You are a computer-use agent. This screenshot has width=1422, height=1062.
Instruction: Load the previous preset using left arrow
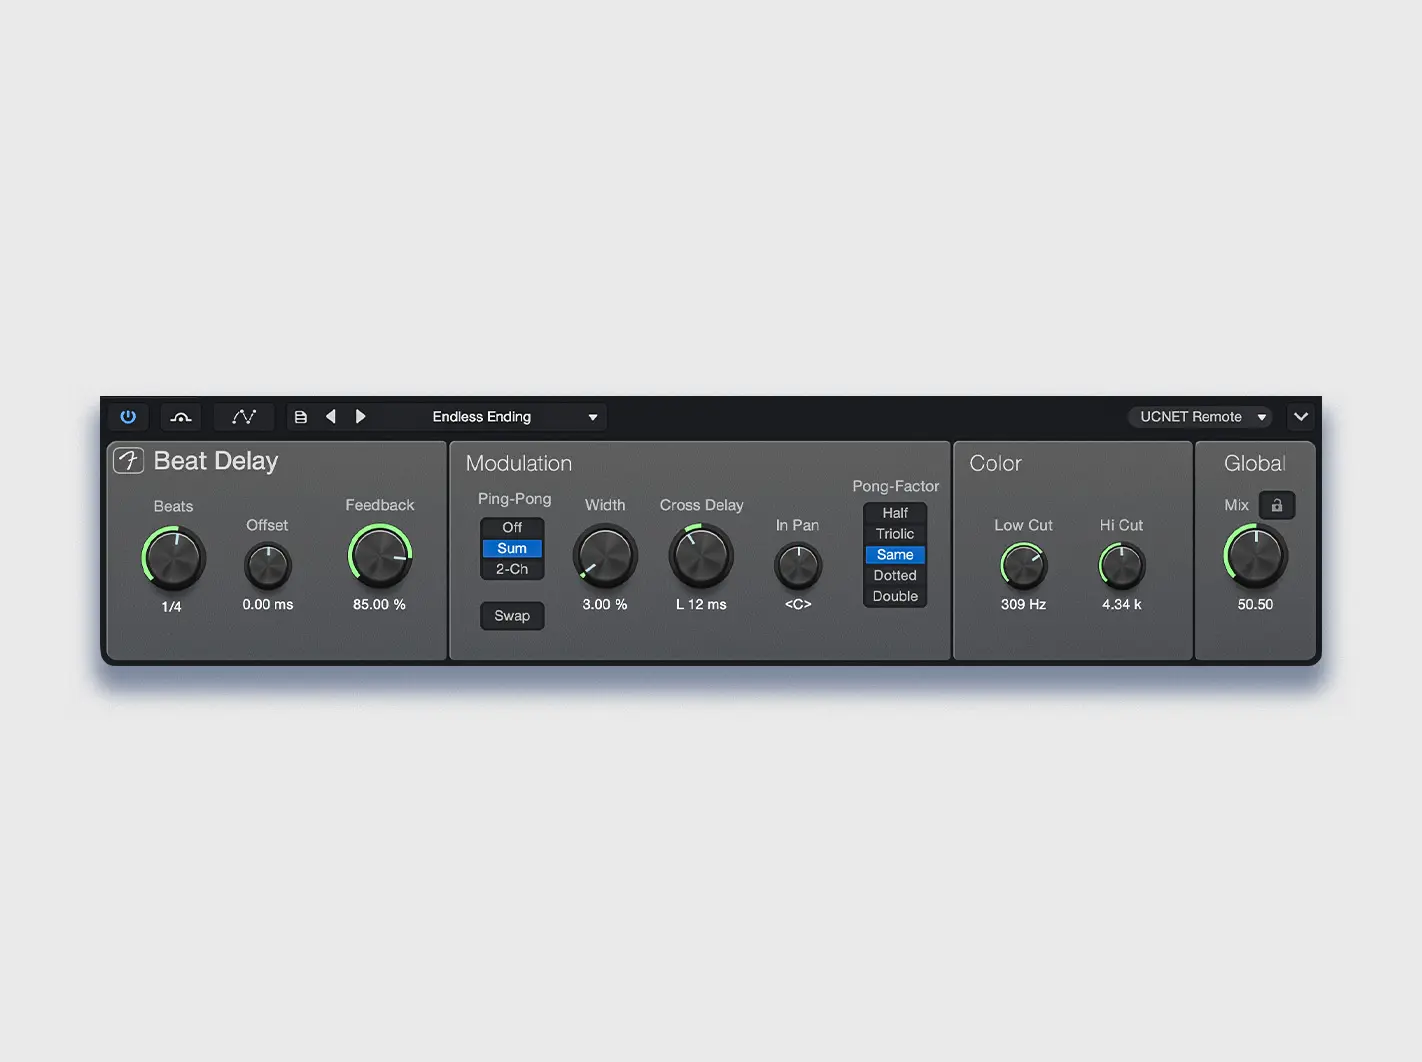(331, 416)
